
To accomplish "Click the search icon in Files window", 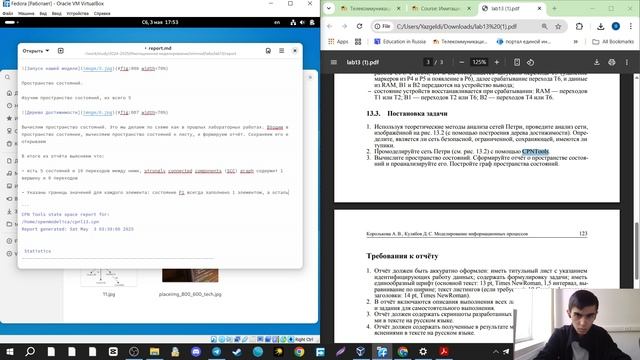I will (7, 77).
